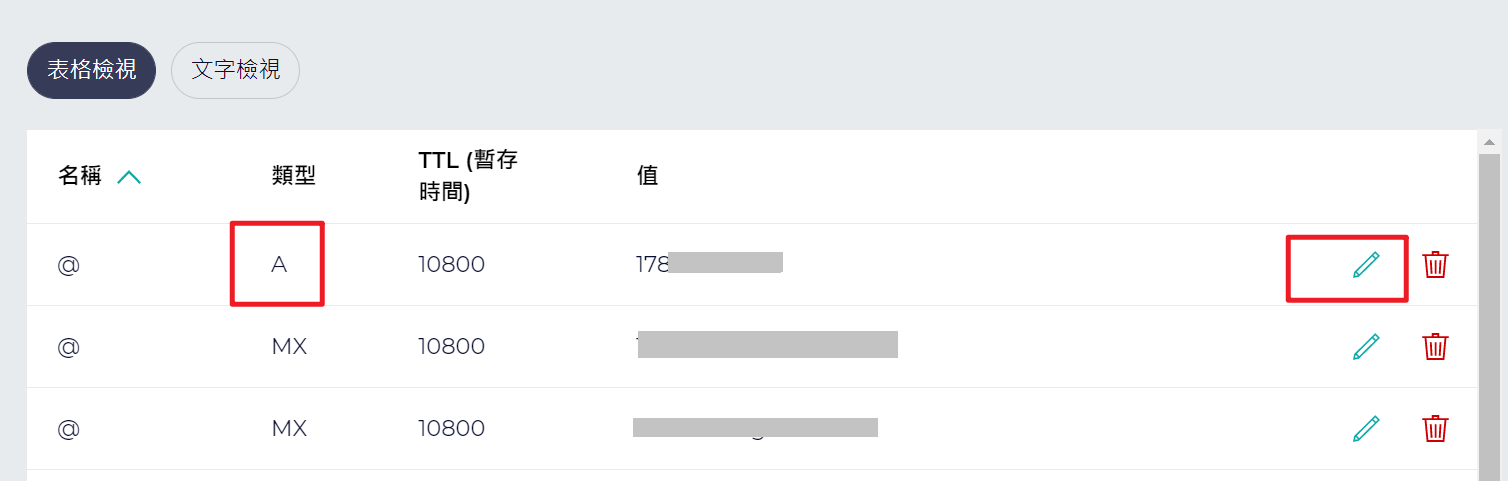This screenshot has width=1508, height=481.
Task: Click the @ name of the second MX record
Action: tap(68, 429)
